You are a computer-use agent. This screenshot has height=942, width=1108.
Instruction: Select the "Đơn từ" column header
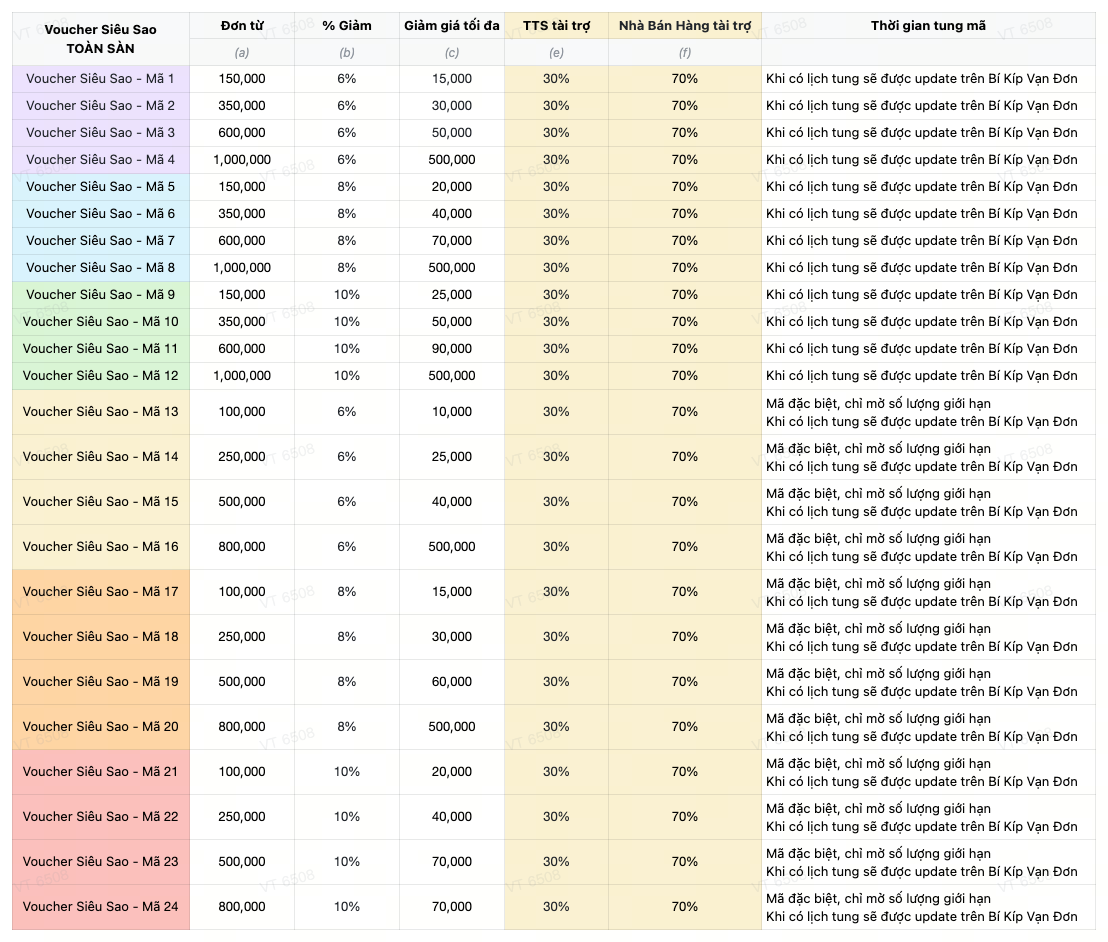tap(242, 26)
